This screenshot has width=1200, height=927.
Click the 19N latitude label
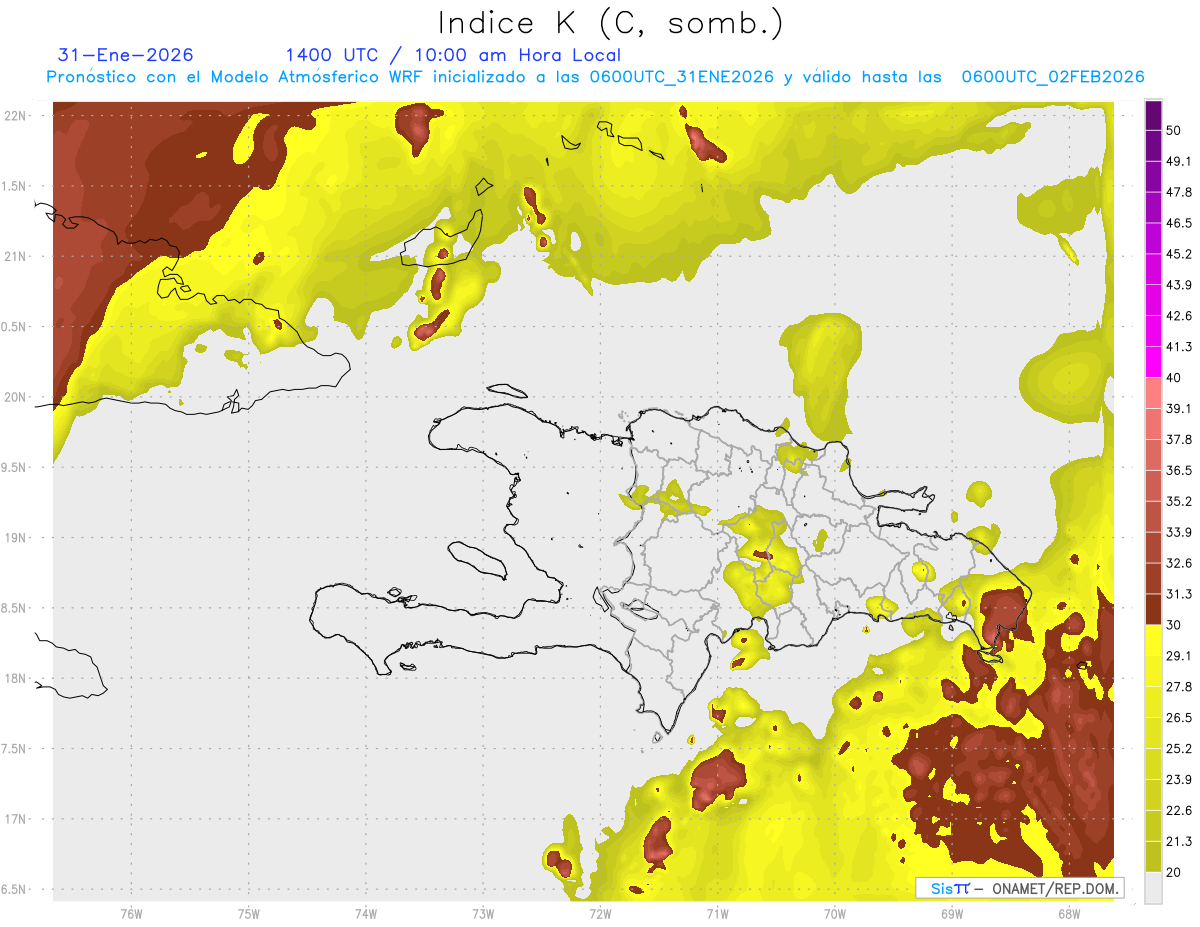tap(16, 538)
